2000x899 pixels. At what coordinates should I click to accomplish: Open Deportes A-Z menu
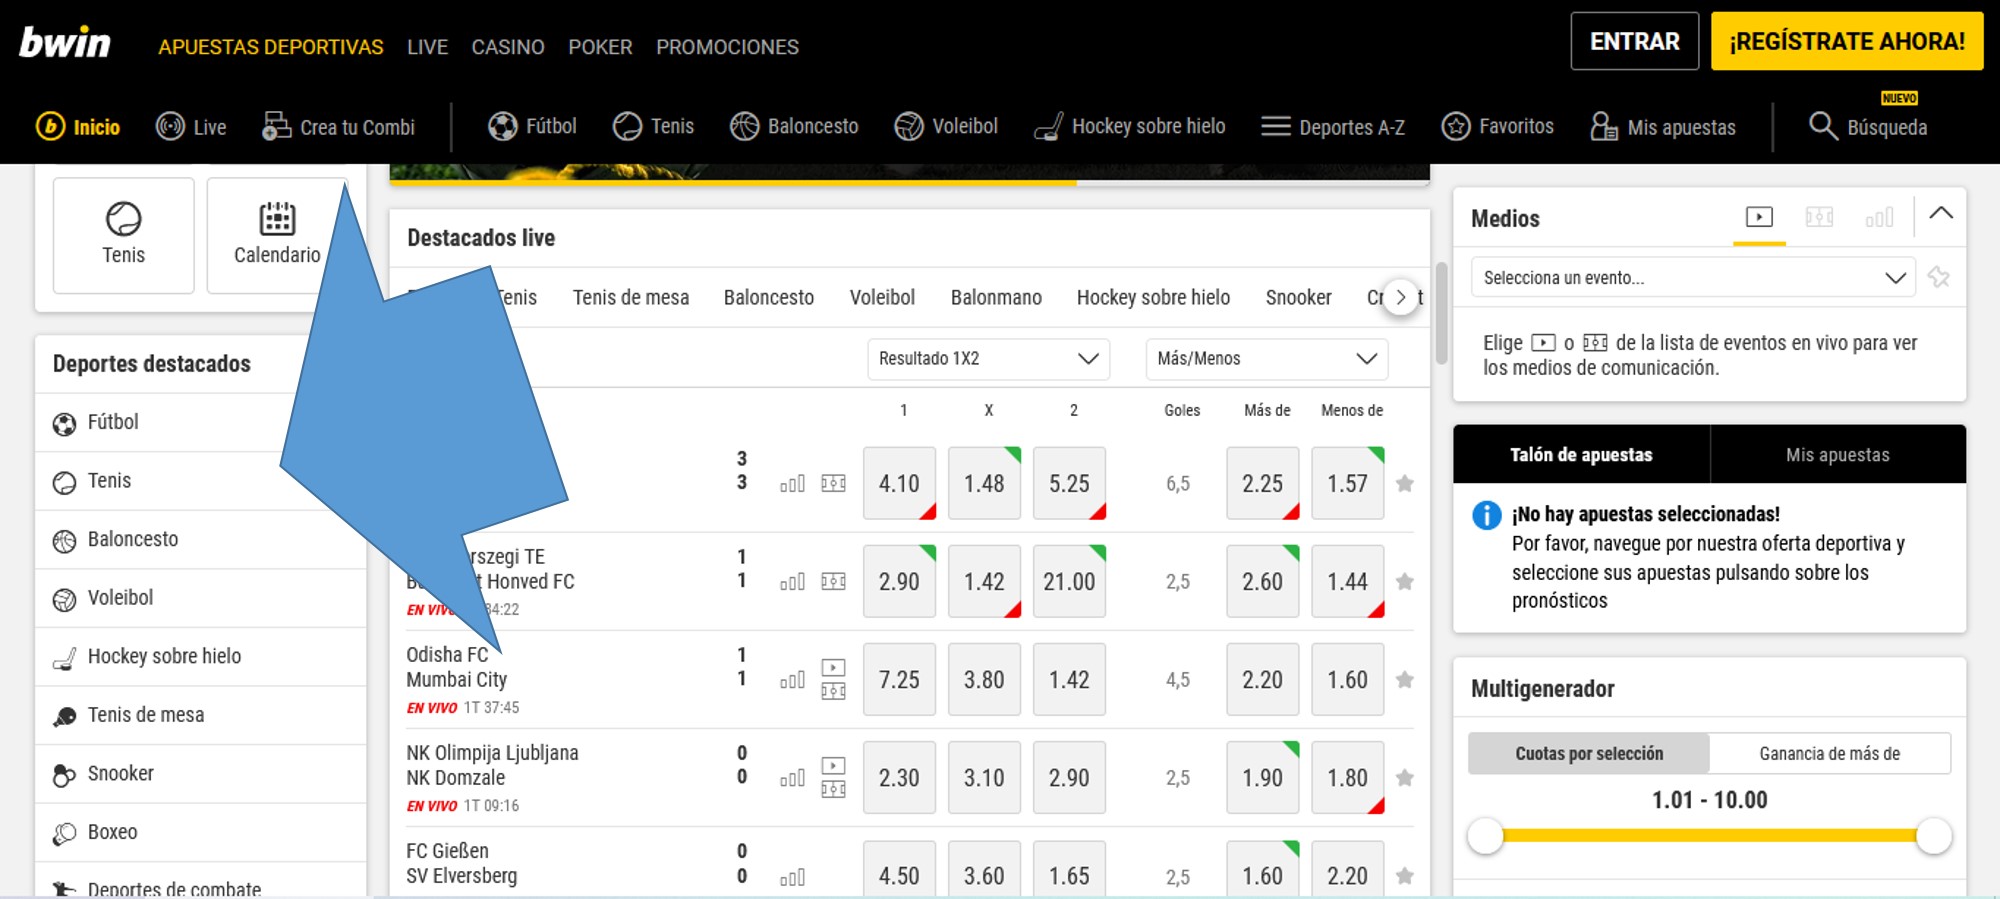pyautogui.click(x=1333, y=127)
